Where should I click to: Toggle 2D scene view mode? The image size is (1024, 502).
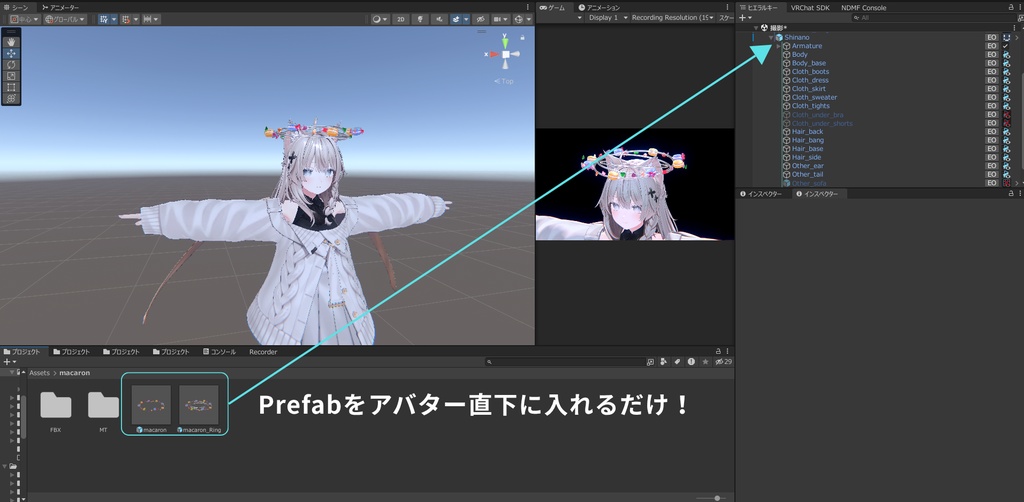tap(400, 19)
